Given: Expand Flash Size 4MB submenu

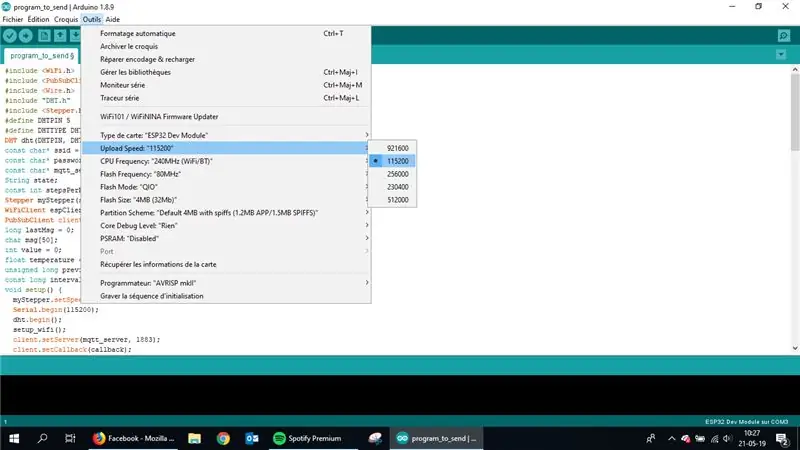Looking at the screenshot, I should (x=226, y=199).
